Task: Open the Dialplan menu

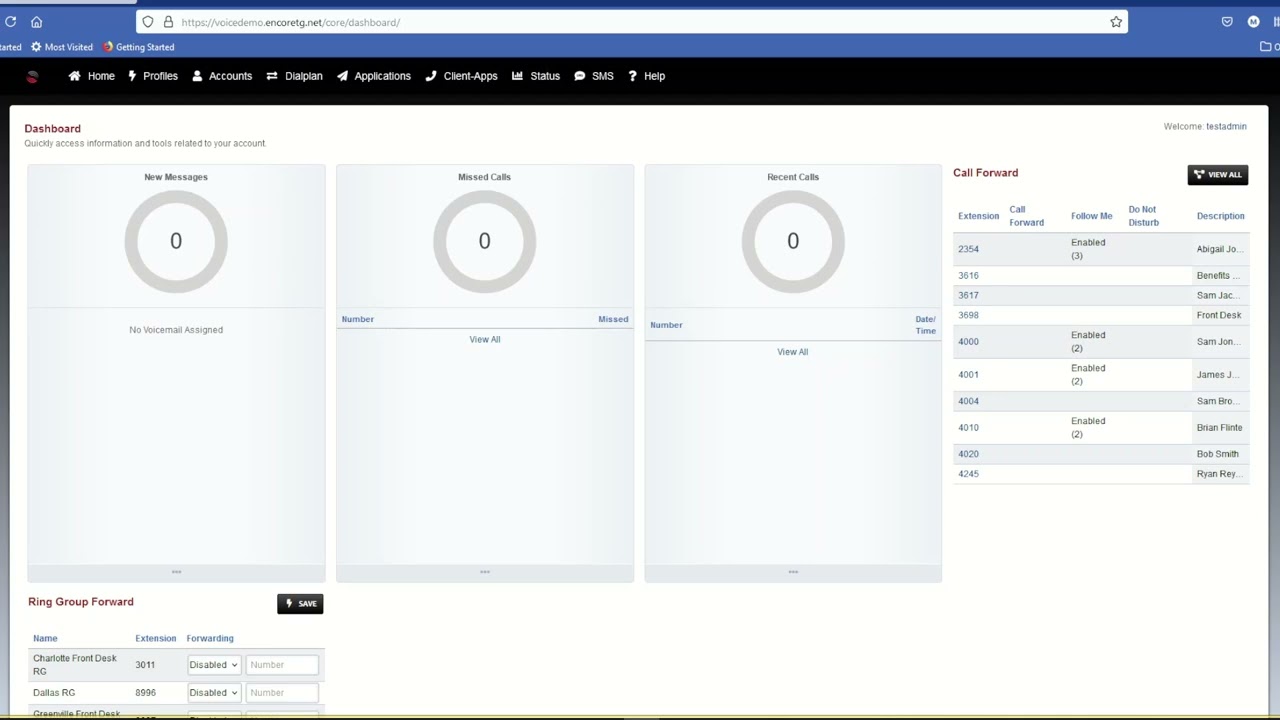Action: [294, 76]
